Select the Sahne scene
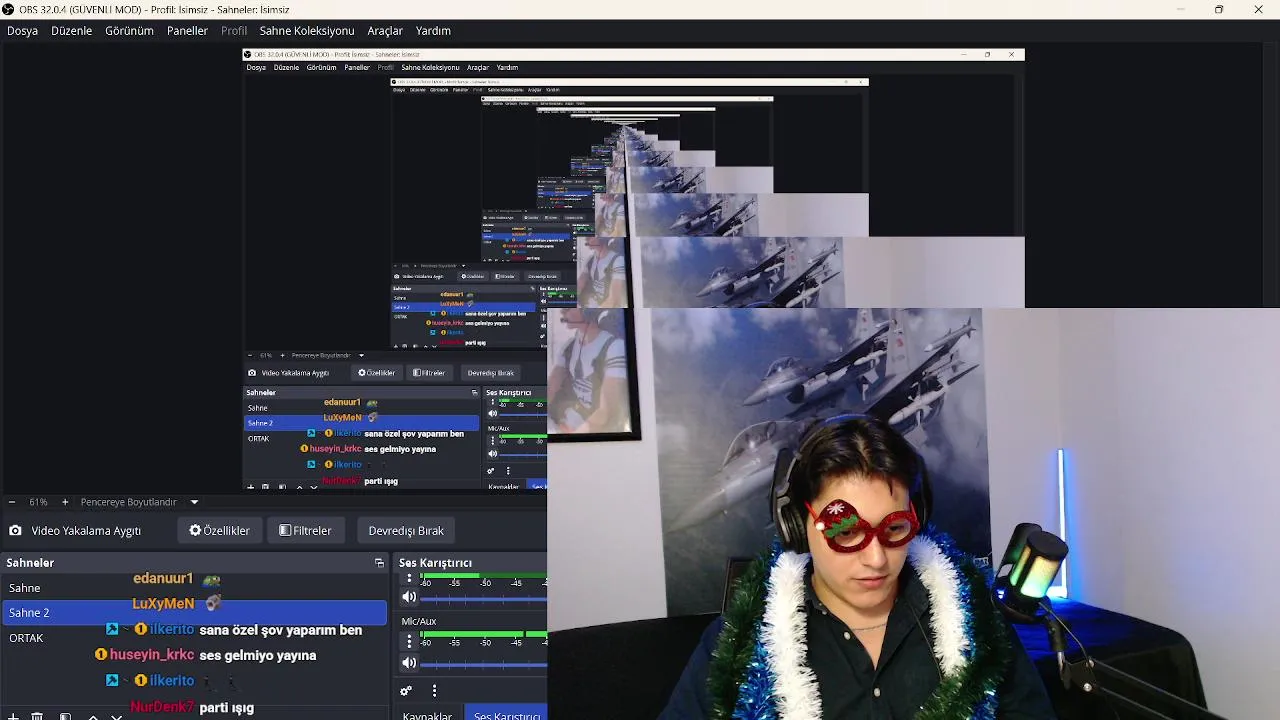This screenshot has width=1280, height=720. [25, 588]
